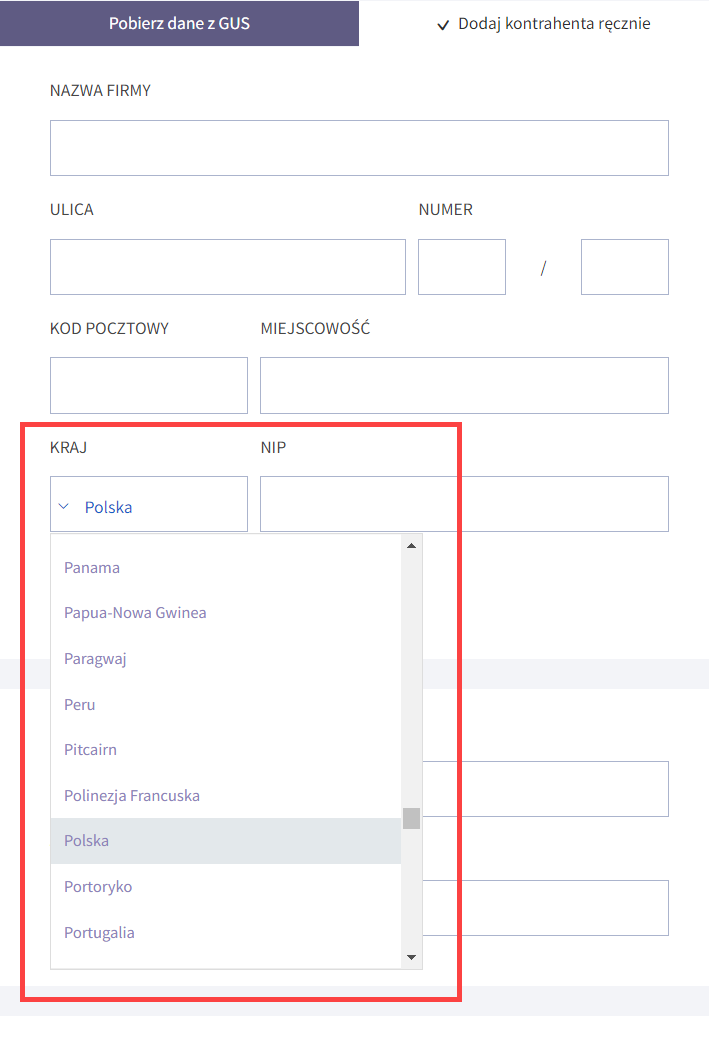Focus the Ulica text field

tap(227, 267)
